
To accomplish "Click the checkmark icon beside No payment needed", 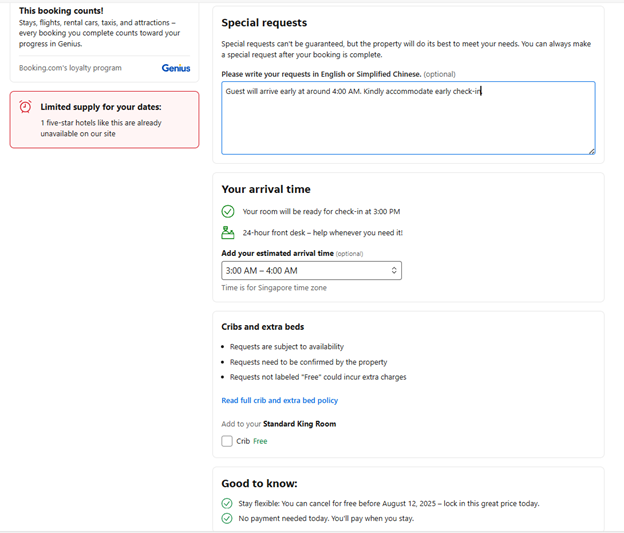I will tap(227, 519).
